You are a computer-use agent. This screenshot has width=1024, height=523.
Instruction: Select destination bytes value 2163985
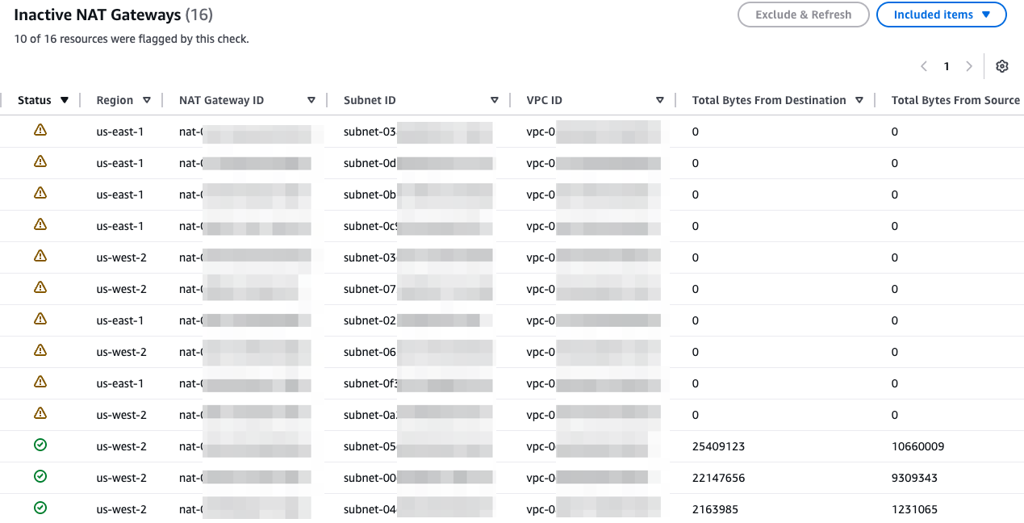coord(715,509)
